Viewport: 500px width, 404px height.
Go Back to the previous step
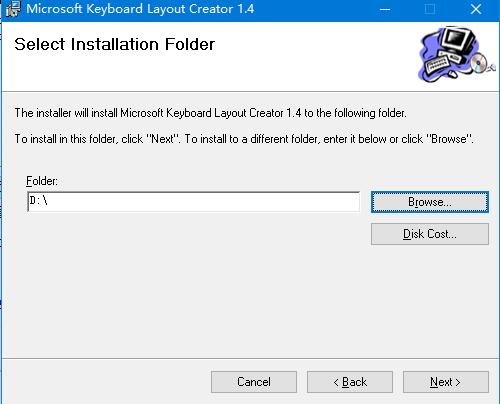pos(350,382)
